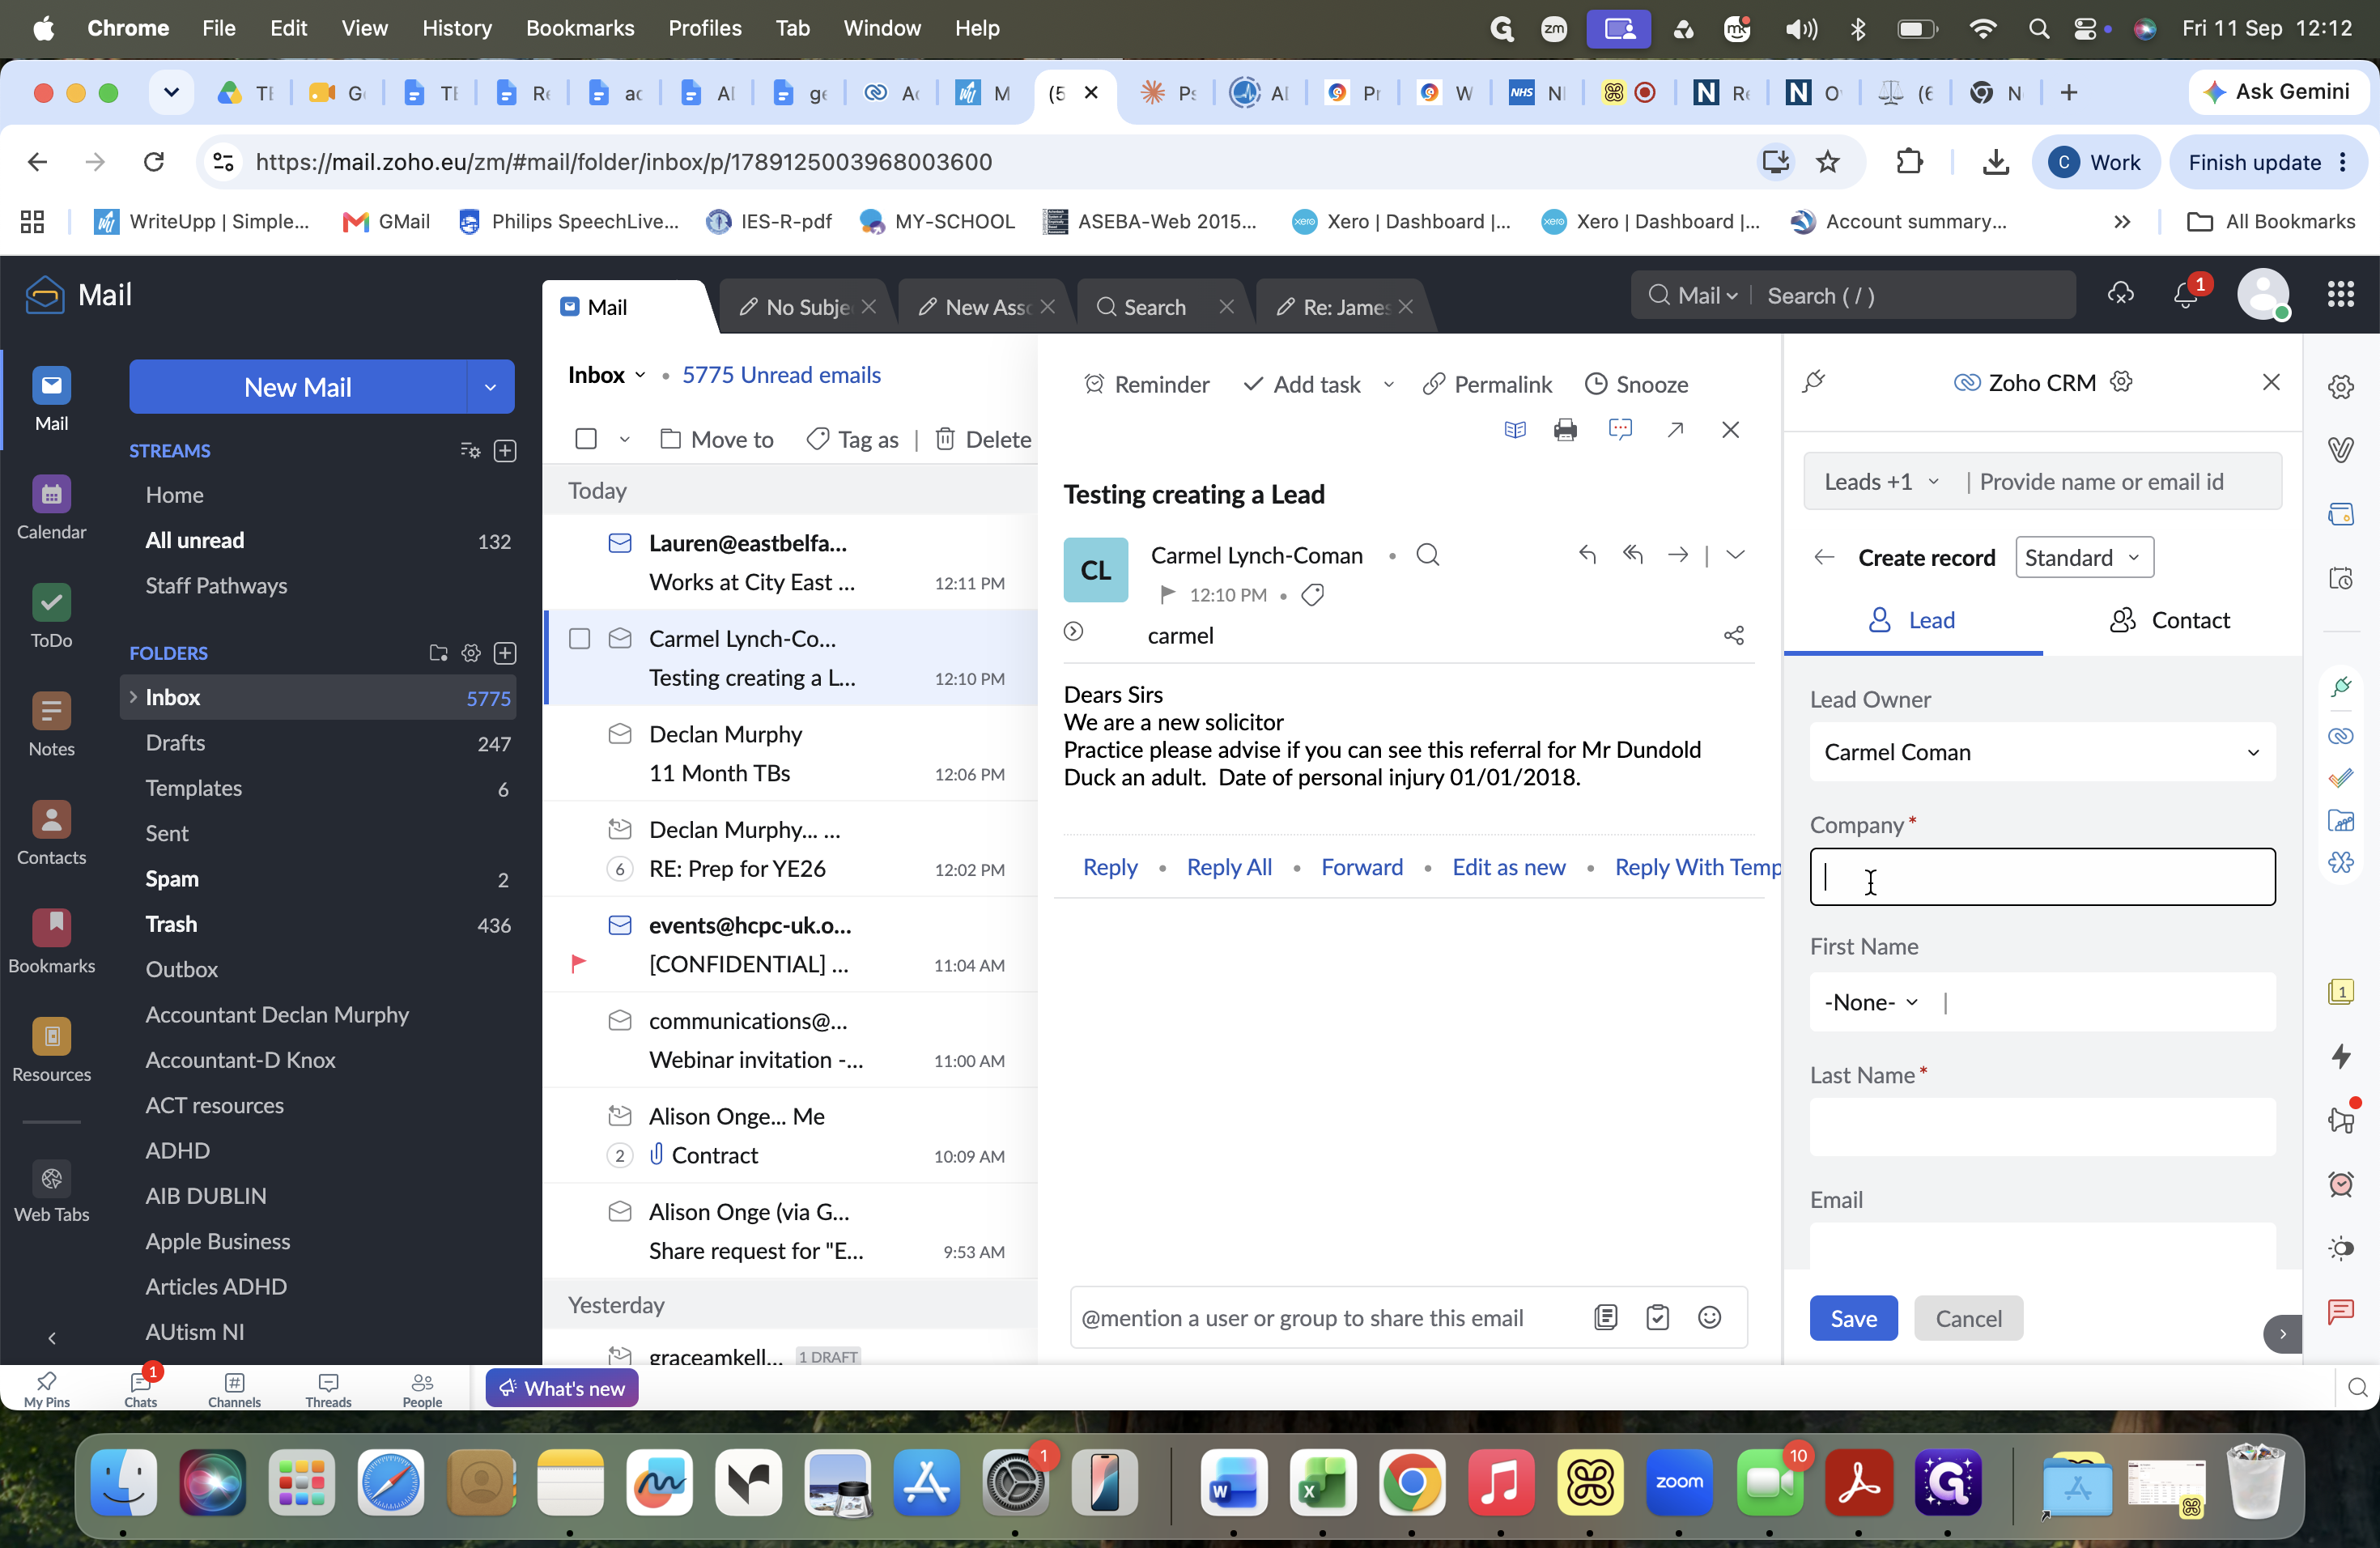Image resolution: width=2380 pixels, height=1548 pixels.
Task: Toggle read status envelope on Declan Murphy 11 Month TBs
Action: point(620,734)
